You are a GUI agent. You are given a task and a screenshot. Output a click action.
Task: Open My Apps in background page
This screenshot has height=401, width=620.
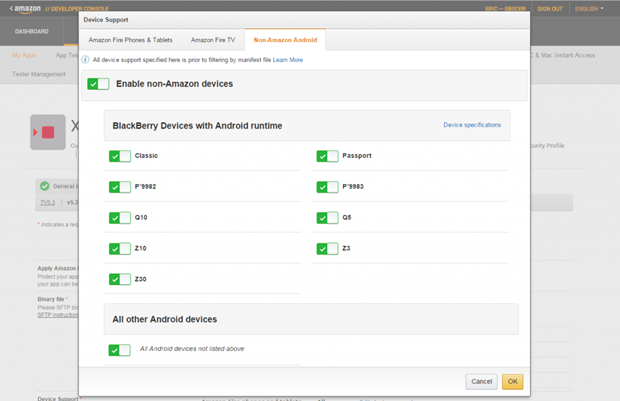tap(24, 55)
